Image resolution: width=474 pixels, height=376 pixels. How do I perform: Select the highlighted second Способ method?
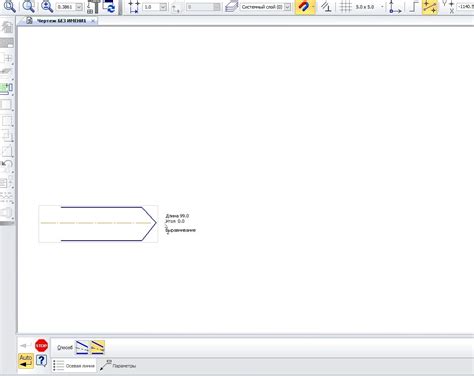[x=98, y=347]
